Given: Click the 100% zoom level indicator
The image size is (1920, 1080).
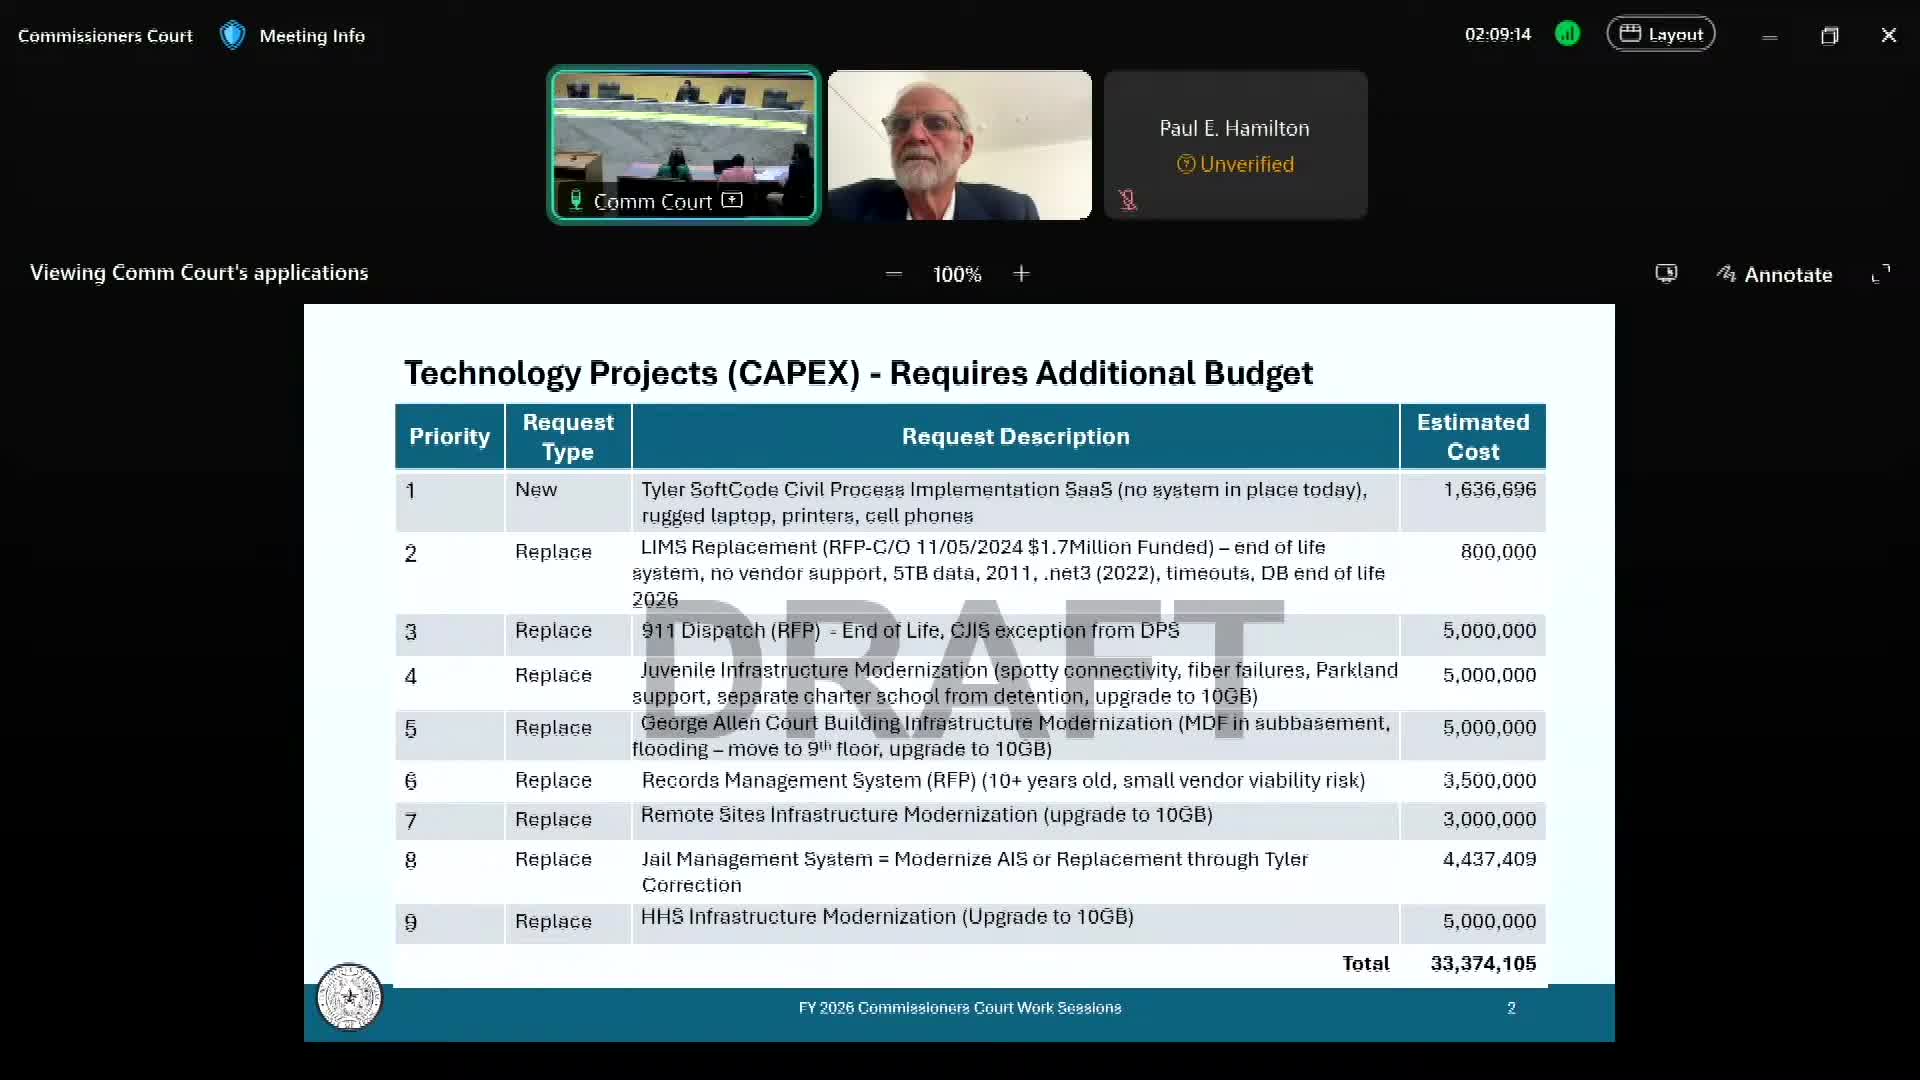Looking at the screenshot, I should coord(957,273).
